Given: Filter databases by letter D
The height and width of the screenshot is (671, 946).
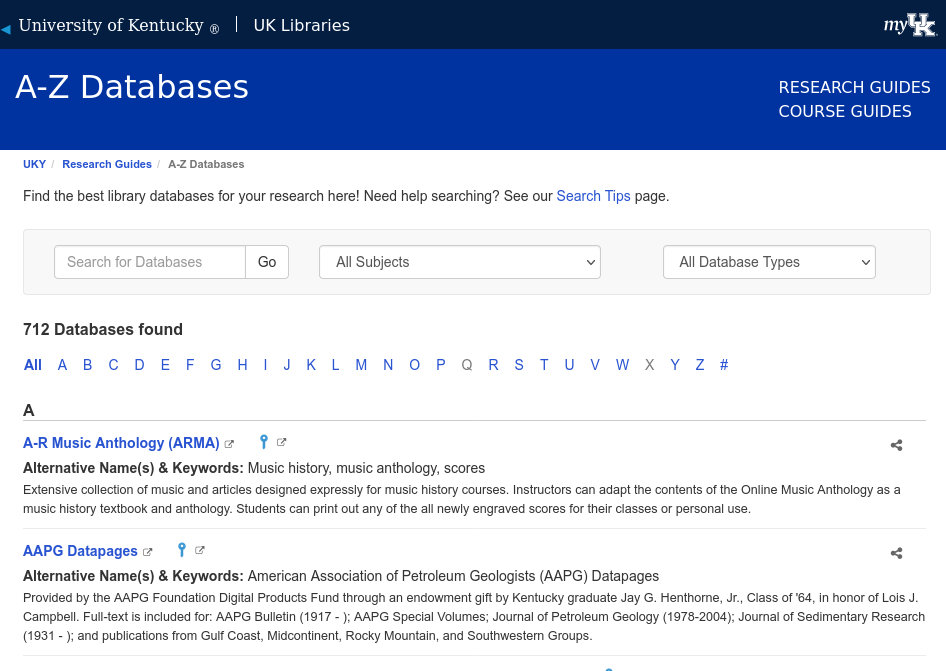Looking at the screenshot, I should click(139, 365).
